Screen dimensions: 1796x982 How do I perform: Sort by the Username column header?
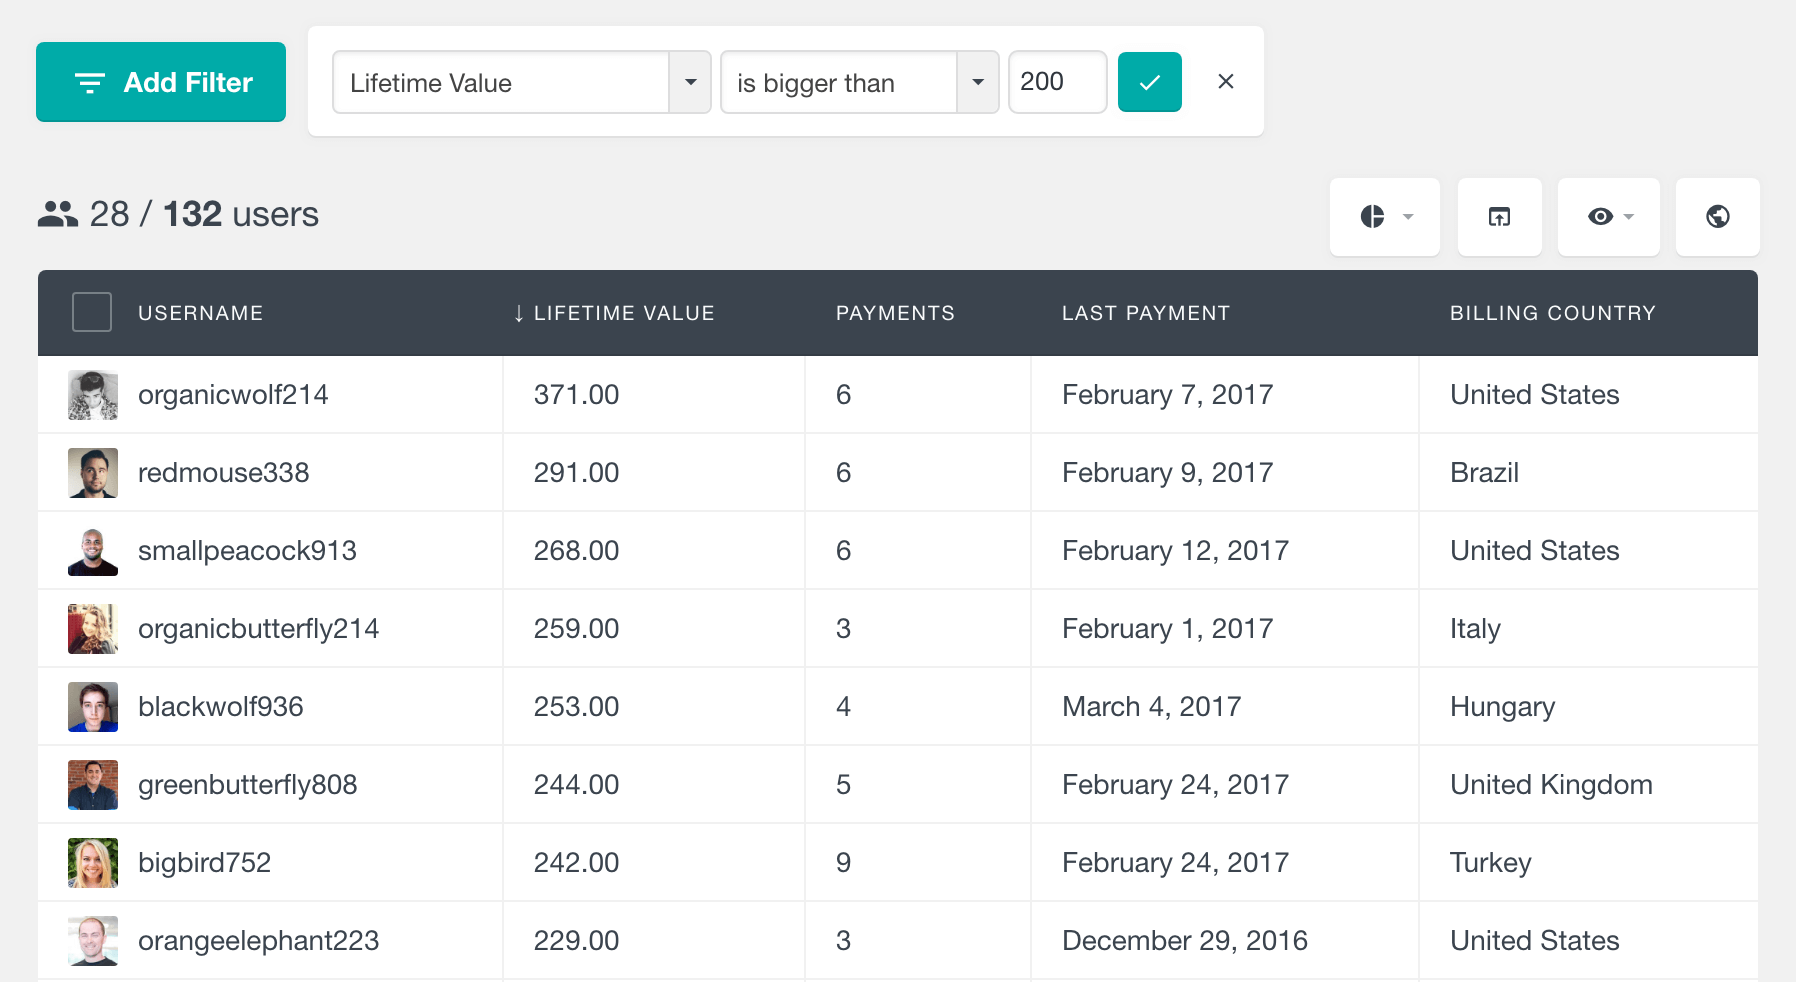pyautogui.click(x=201, y=313)
